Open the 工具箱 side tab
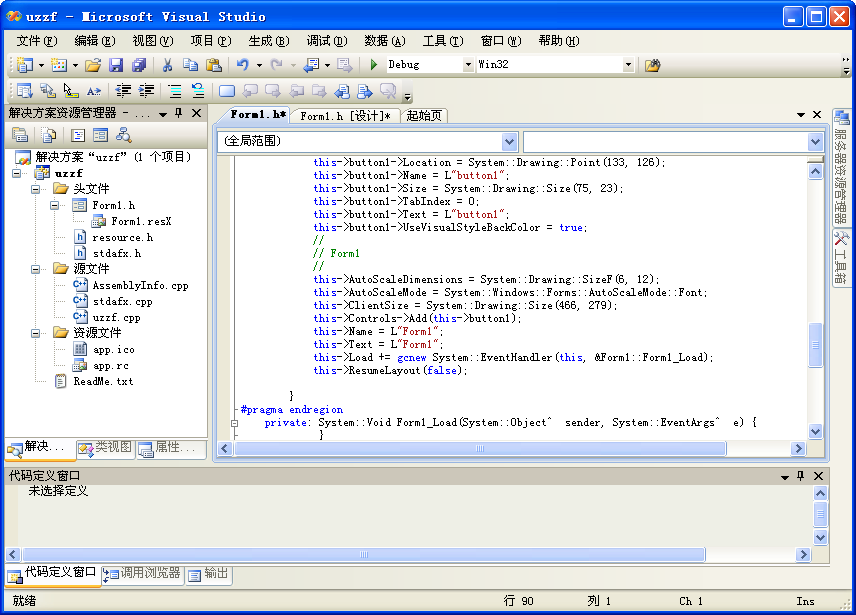This screenshot has width=856, height=615. point(841,258)
